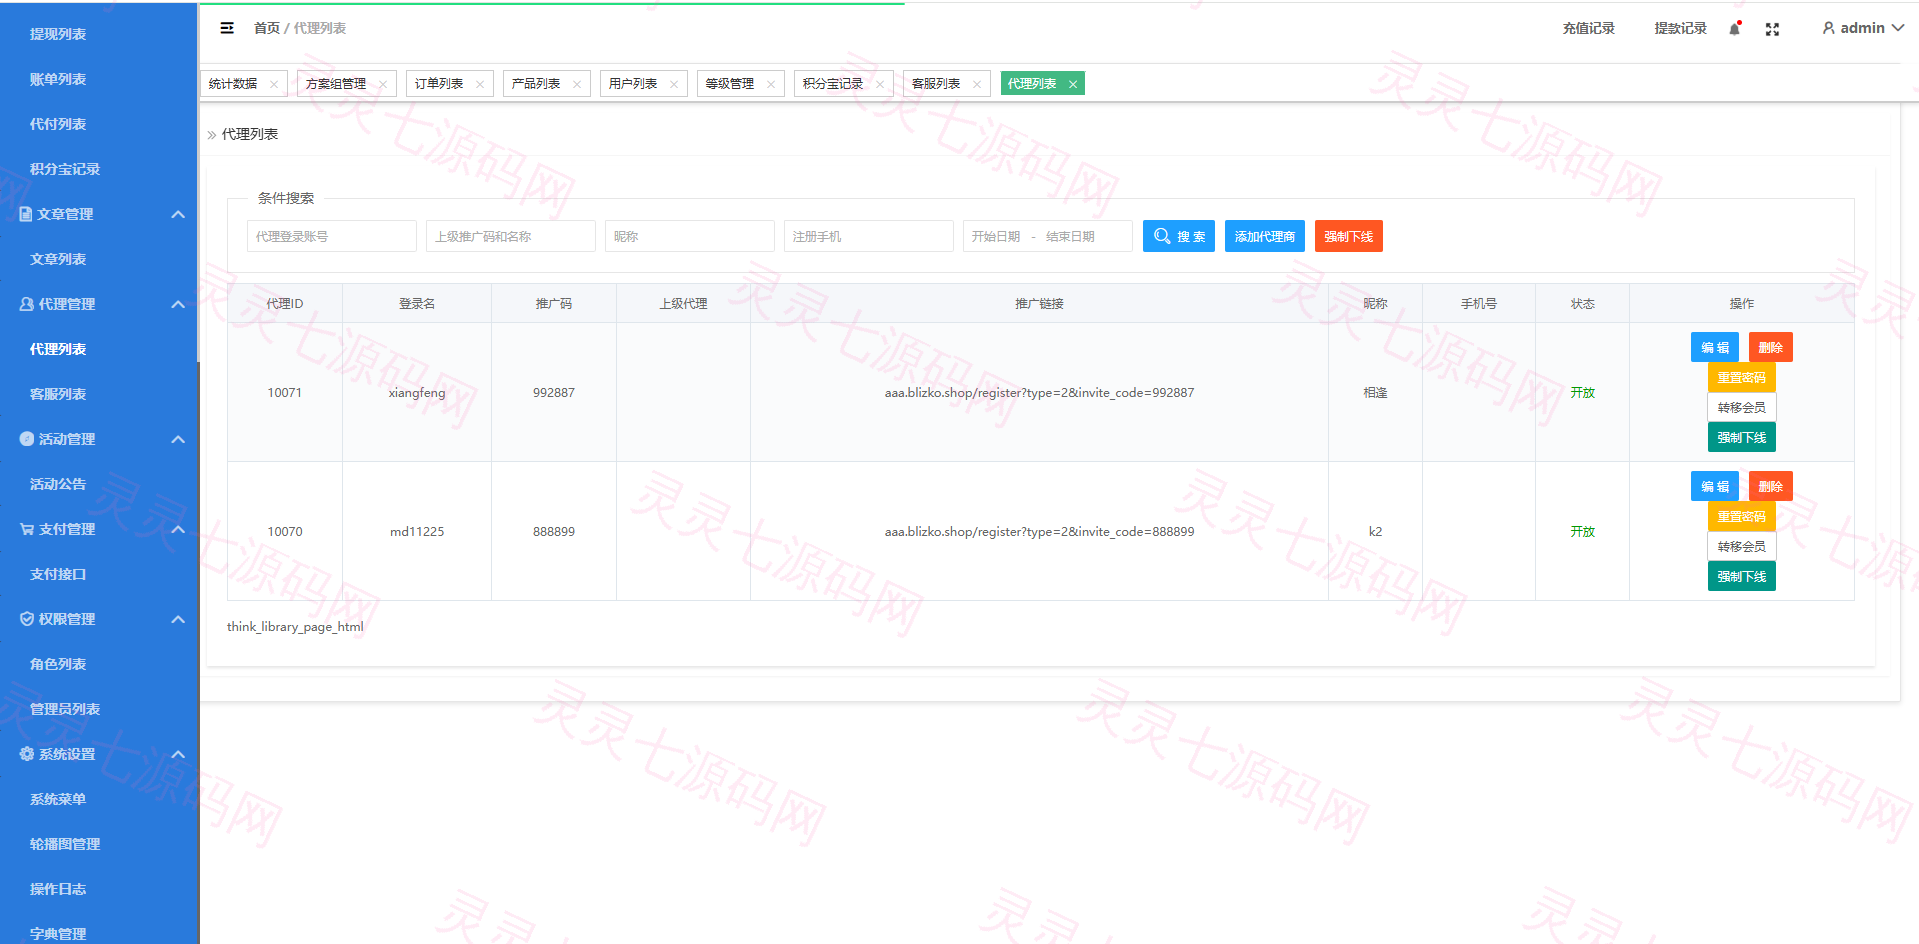Open the admin user dropdown
The image size is (1919, 944).
click(x=1863, y=28)
